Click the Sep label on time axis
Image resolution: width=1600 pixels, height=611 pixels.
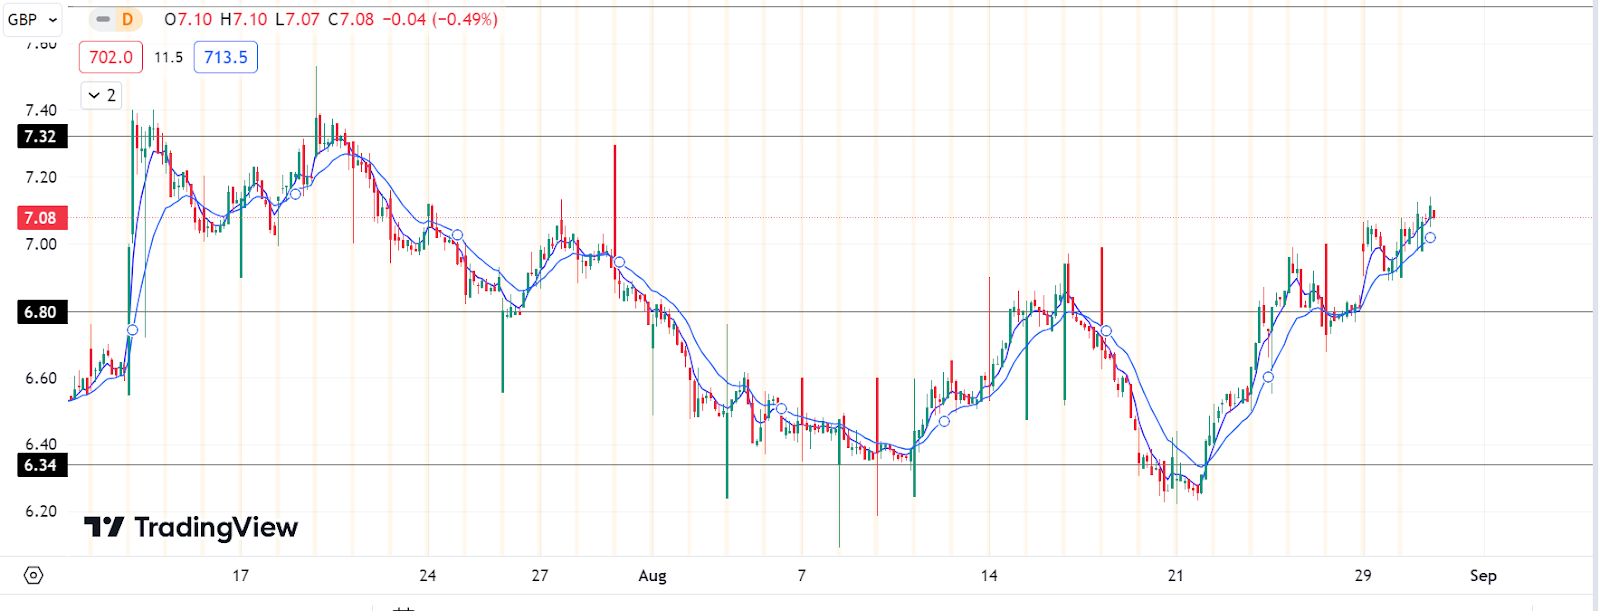pos(1483,575)
